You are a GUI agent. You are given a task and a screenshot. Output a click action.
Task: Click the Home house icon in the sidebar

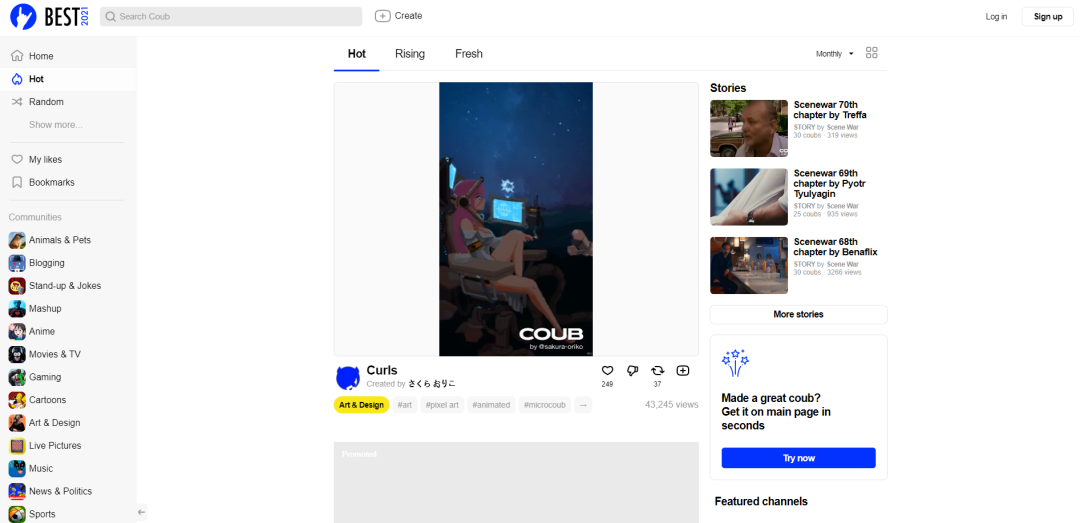17,56
